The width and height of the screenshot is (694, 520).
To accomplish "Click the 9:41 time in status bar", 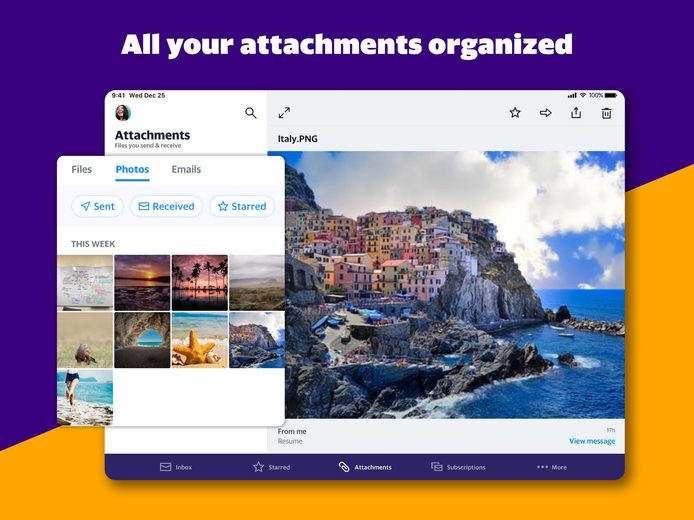I will click(119, 95).
